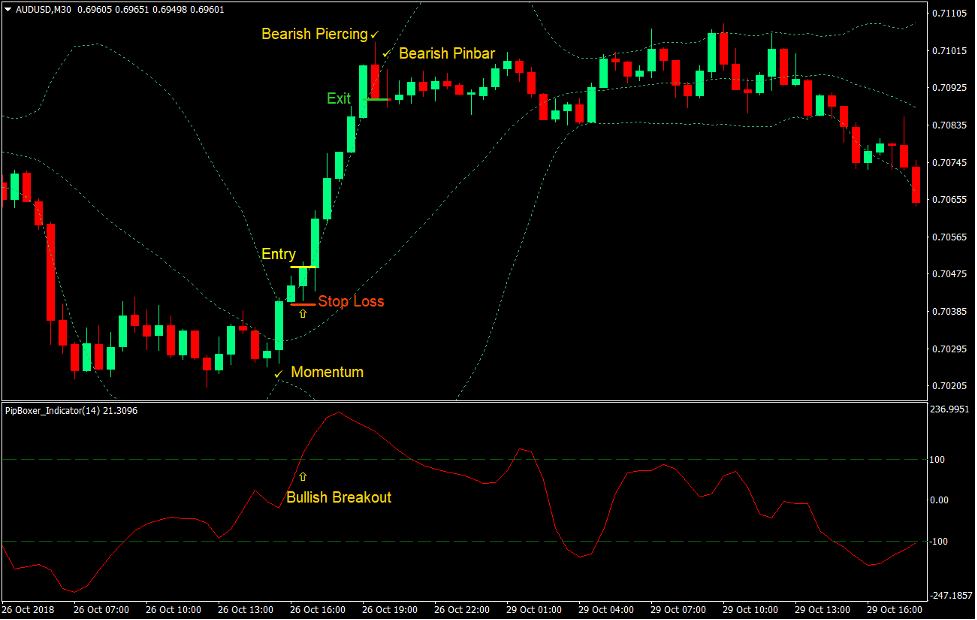Click the checkmark beside Bearish Piercing
977x620 pixels.
(375, 33)
